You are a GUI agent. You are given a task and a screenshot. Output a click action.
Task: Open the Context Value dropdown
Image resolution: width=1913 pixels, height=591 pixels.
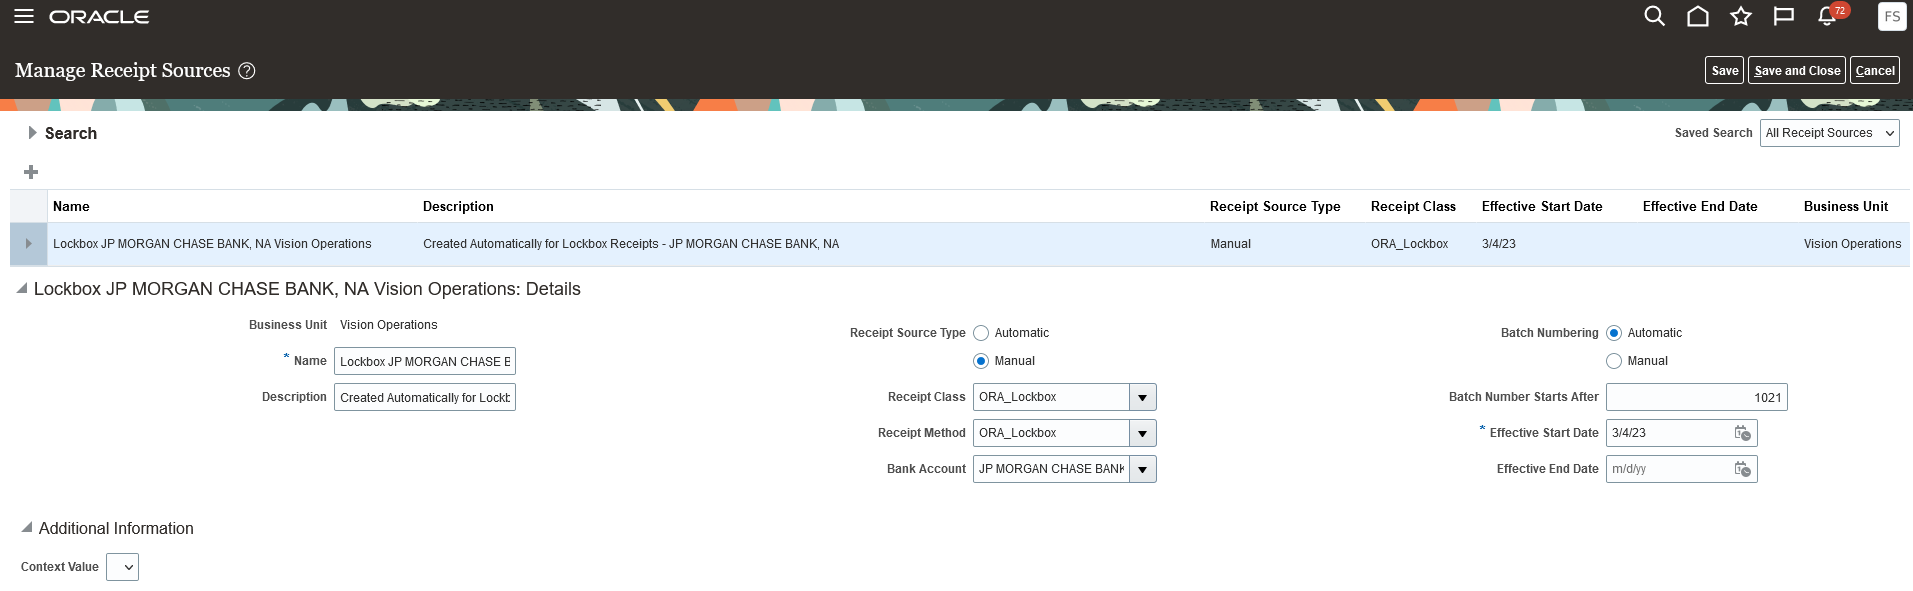122,567
